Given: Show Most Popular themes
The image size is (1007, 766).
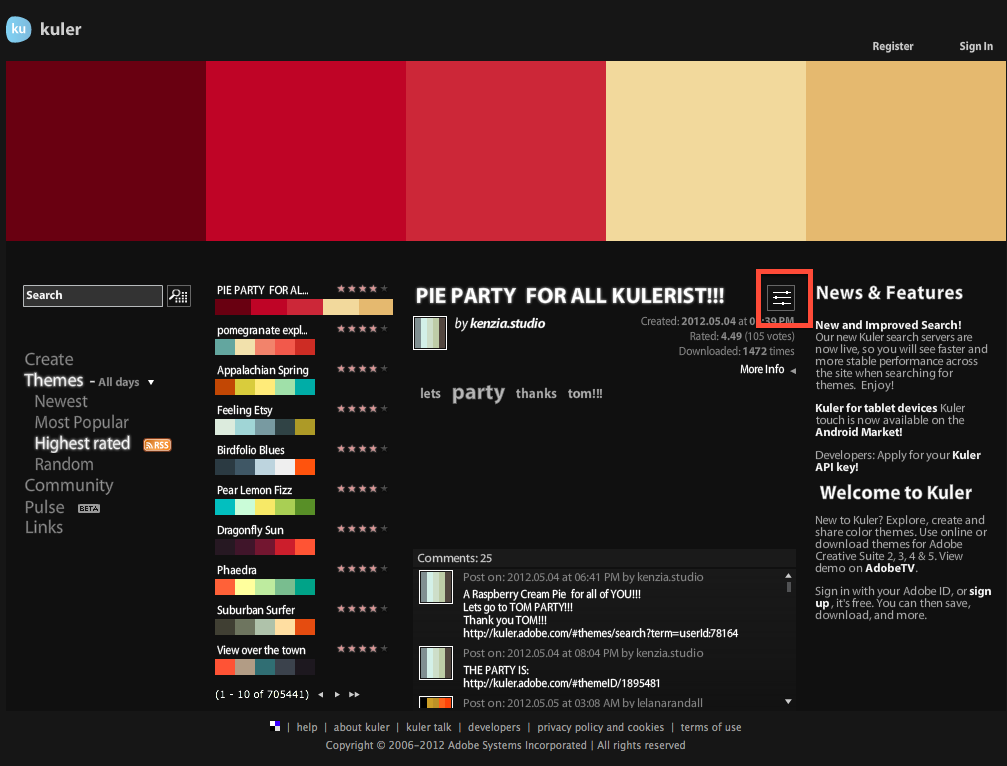Looking at the screenshot, I should click(x=82, y=422).
